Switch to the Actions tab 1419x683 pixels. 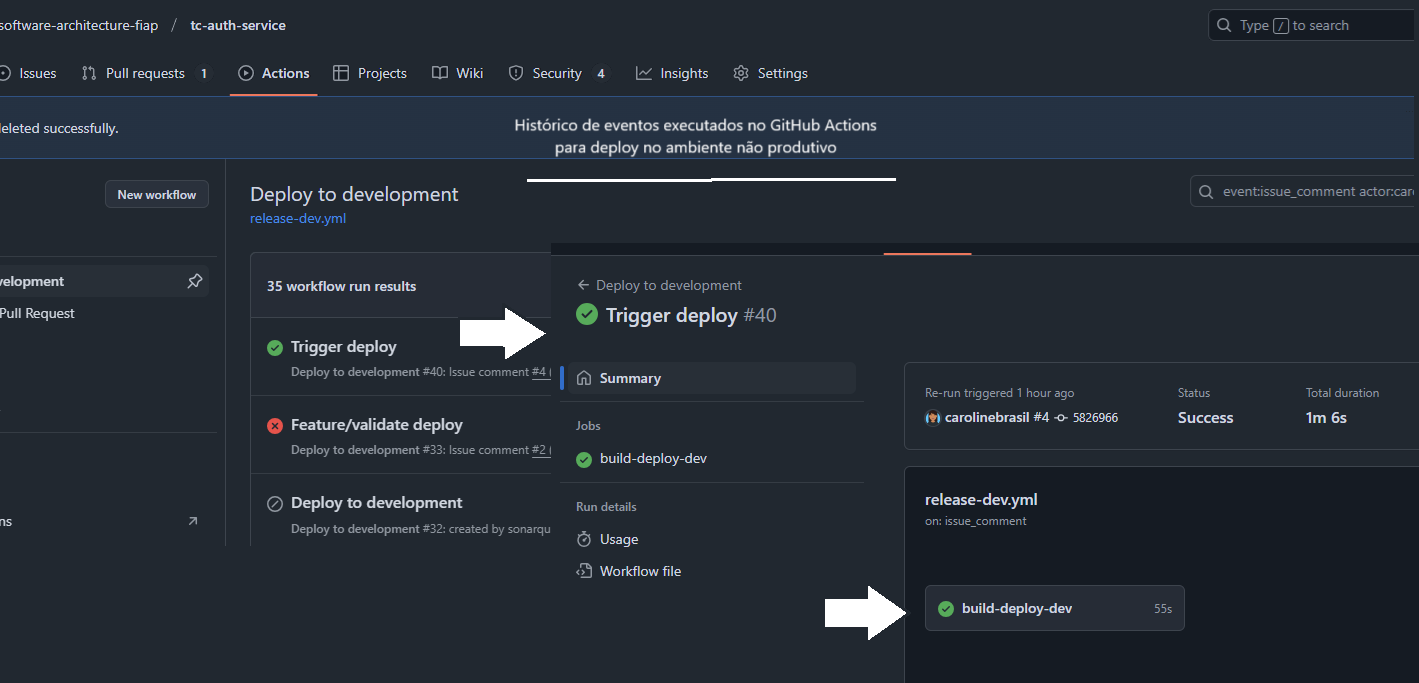tap(273, 73)
